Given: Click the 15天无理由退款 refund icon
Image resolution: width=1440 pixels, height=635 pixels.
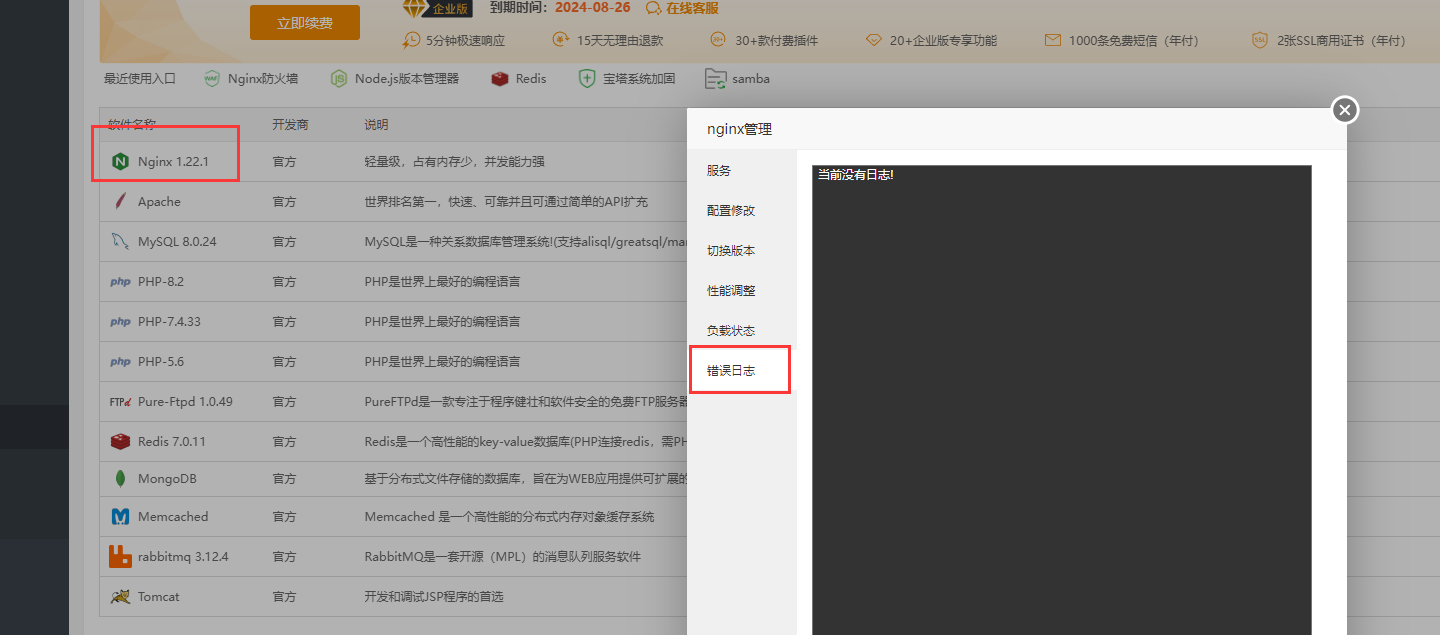Looking at the screenshot, I should pyautogui.click(x=560, y=40).
